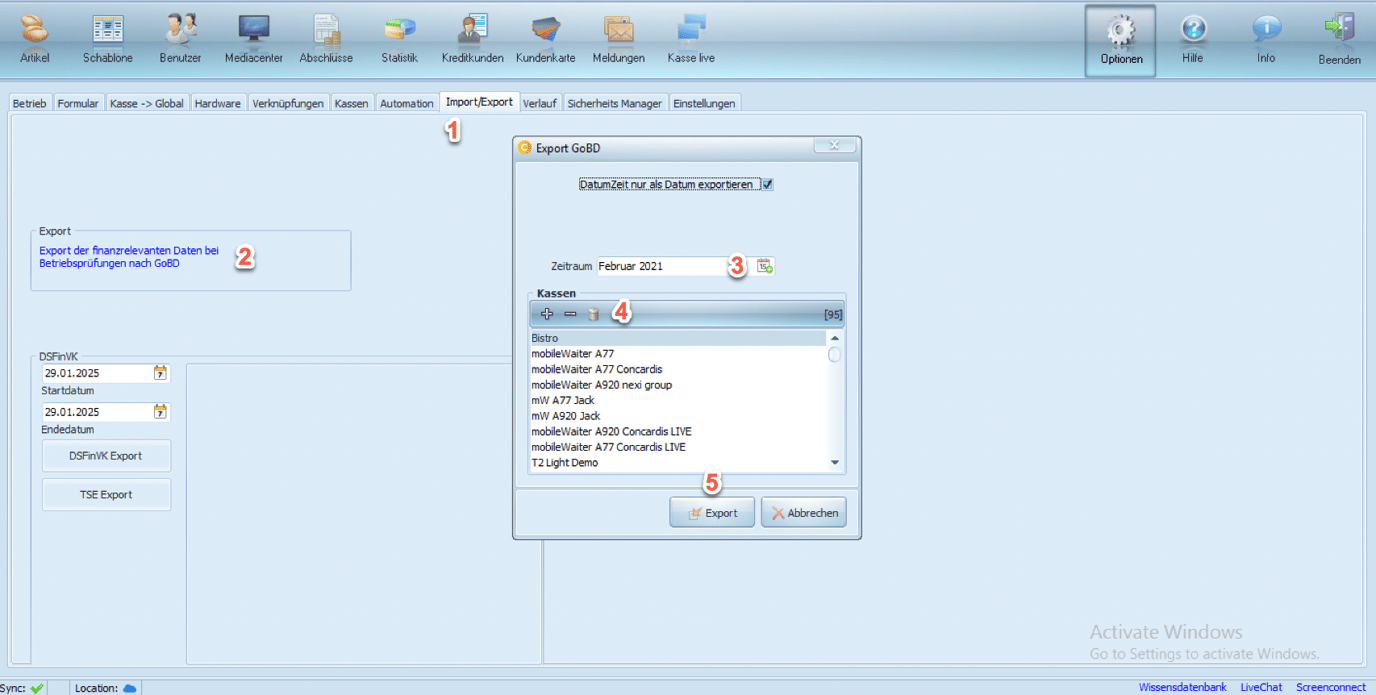Start the DSFinVK Export

[x=106, y=455]
